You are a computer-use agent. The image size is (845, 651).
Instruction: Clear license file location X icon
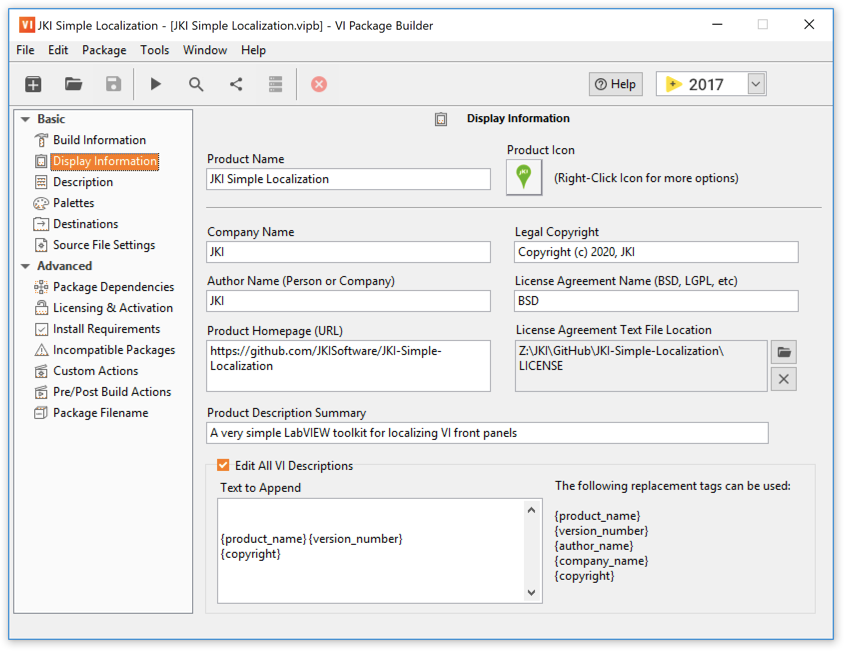pos(784,379)
